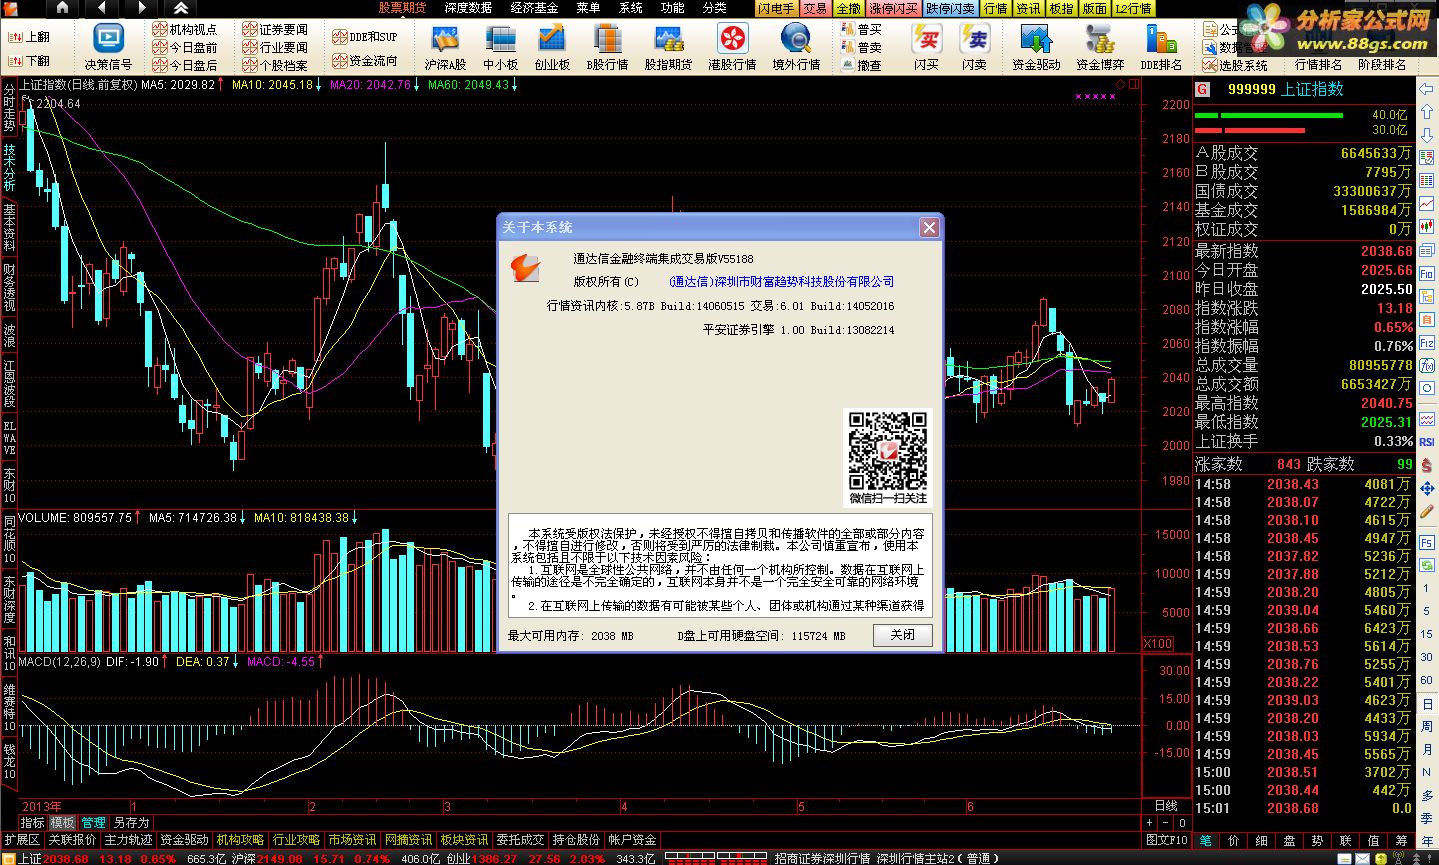
Task: Open 机构攻略 bottom tab
Action: (240, 840)
